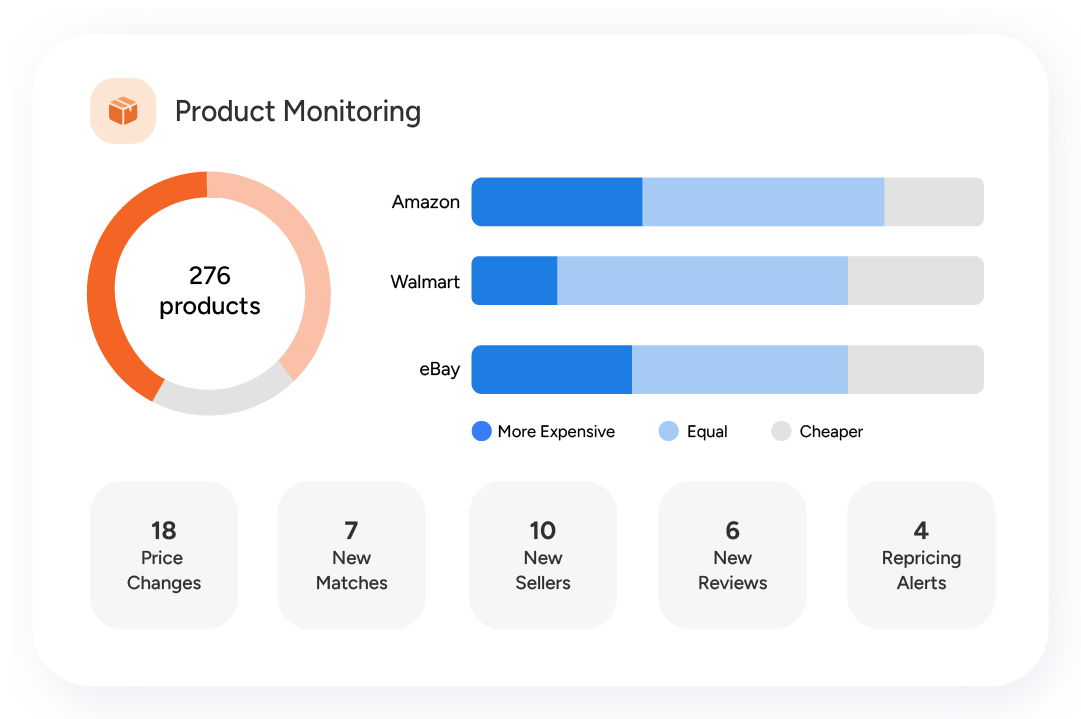Image resolution: width=1081 pixels, height=719 pixels.
Task: Click the Cheaper gray legend dot
Action: pyautogui.click(x=781, y=431)
